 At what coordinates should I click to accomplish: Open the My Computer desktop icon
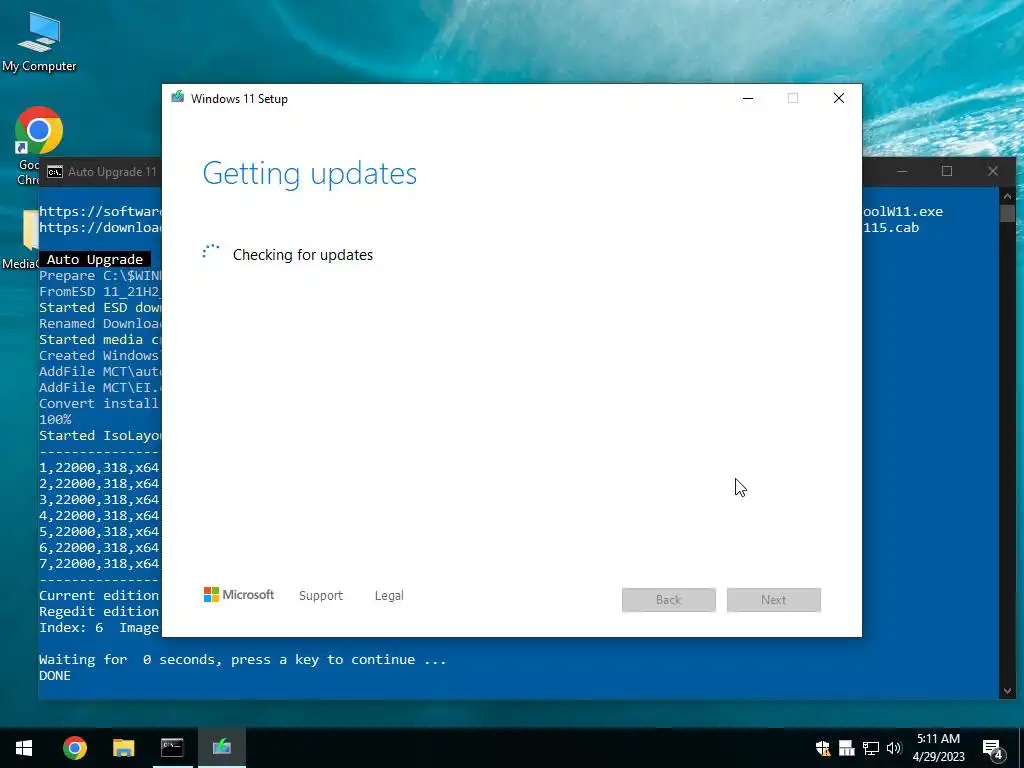pos(39,42)
